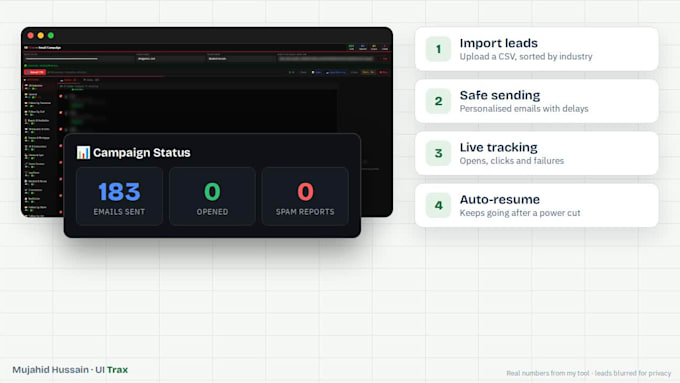Click the bar chart icon beside Campaign Status
This screenshot has height=383, width=680.
[83, 152]
